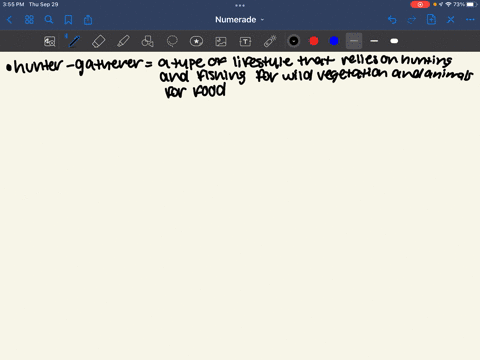Tap the three-dot multitasking handle at top
The width and height of the screenshot is (480, 360).
[240, 5]
